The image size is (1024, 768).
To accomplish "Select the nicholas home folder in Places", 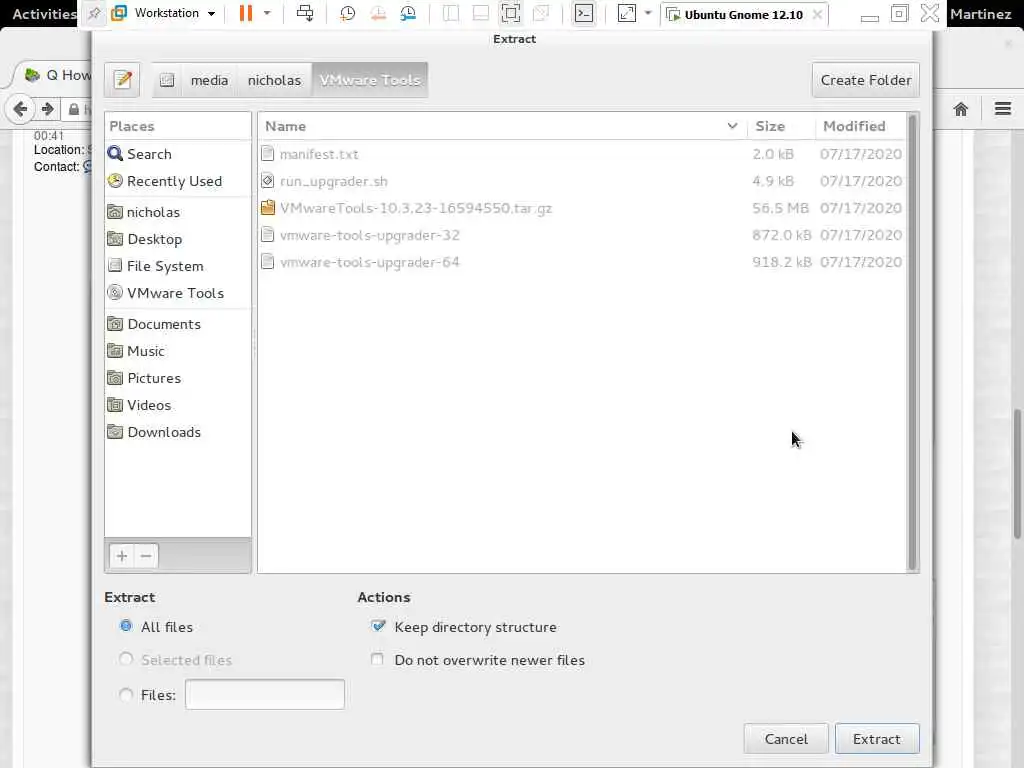I will 178,212.
